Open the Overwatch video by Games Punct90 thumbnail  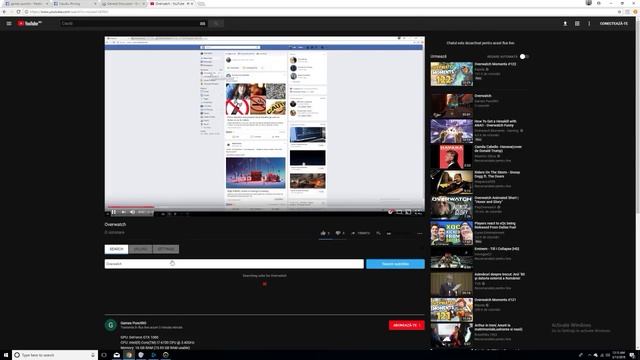[x=451, y=105]
